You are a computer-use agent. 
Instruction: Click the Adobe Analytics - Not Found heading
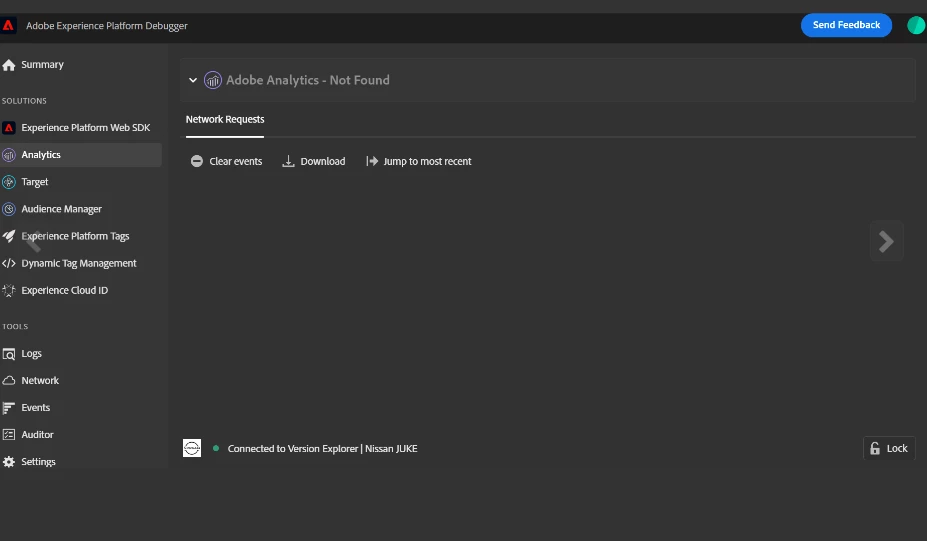[307, 80]
